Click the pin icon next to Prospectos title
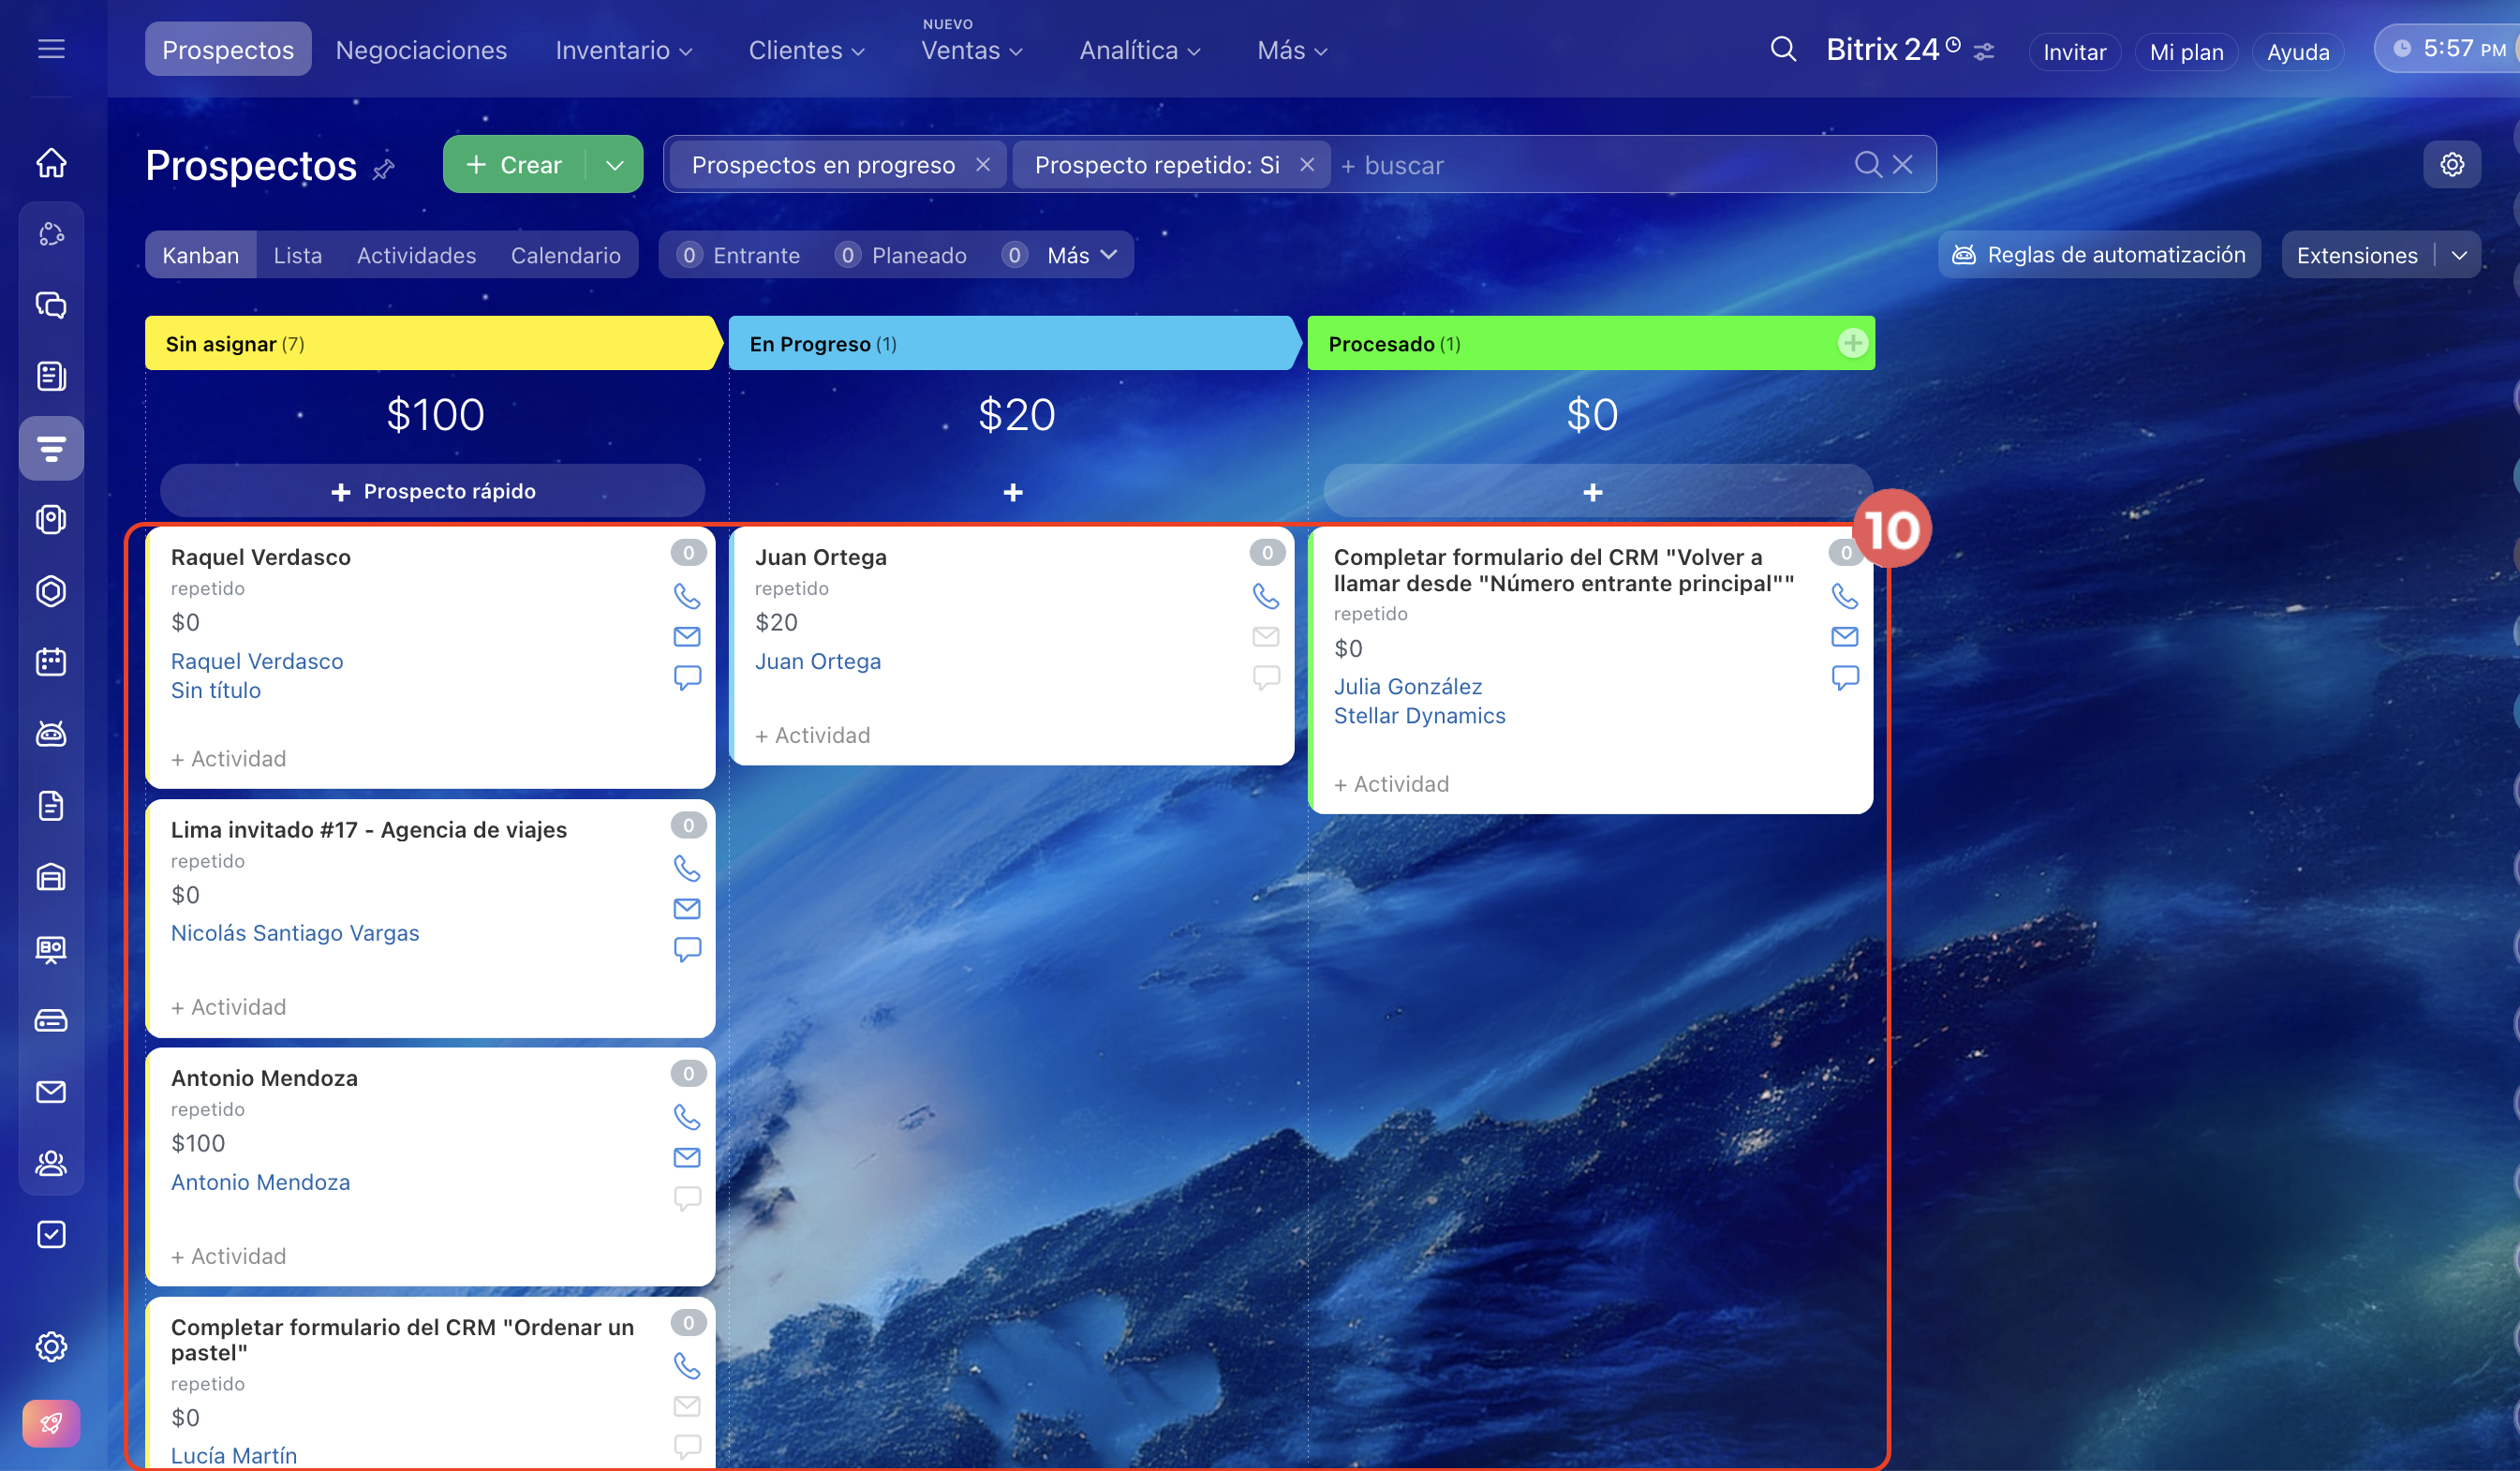The width and height of the screenshot is (2520, 1471). pyautogui.click(x=384, y=169)
